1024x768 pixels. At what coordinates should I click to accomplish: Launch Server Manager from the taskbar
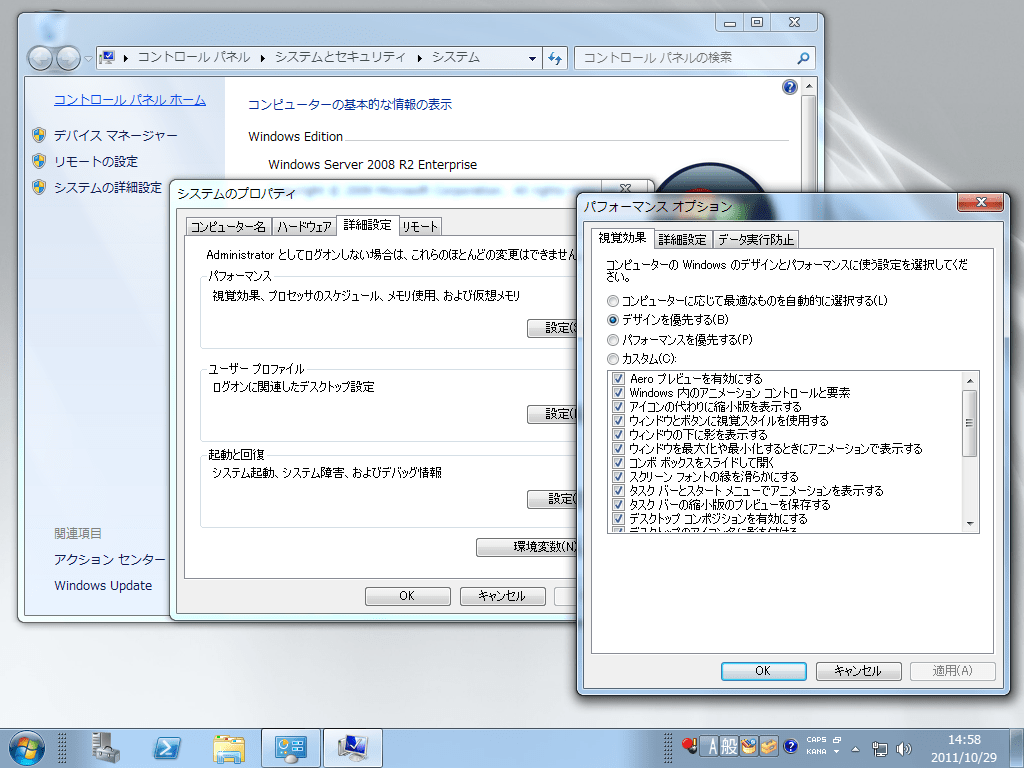tap(106, 747)
